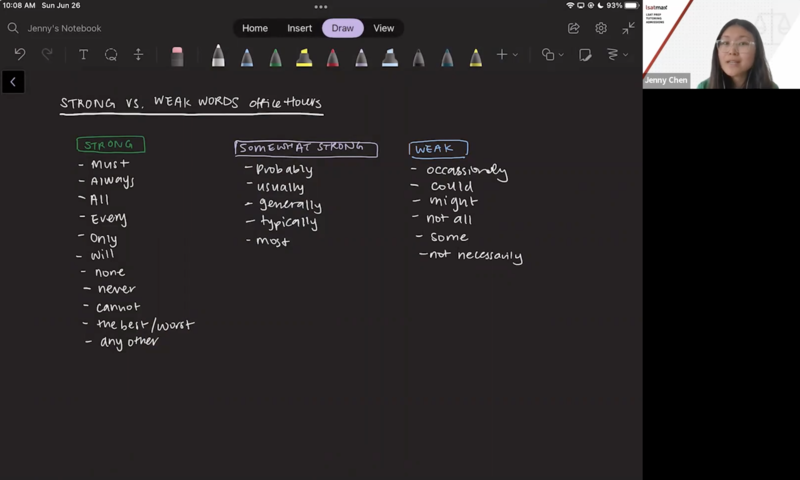The width and height of the screenshot is (800, 480).
Task: Choose the Insert Space tool
Action: tap(139, 55)
